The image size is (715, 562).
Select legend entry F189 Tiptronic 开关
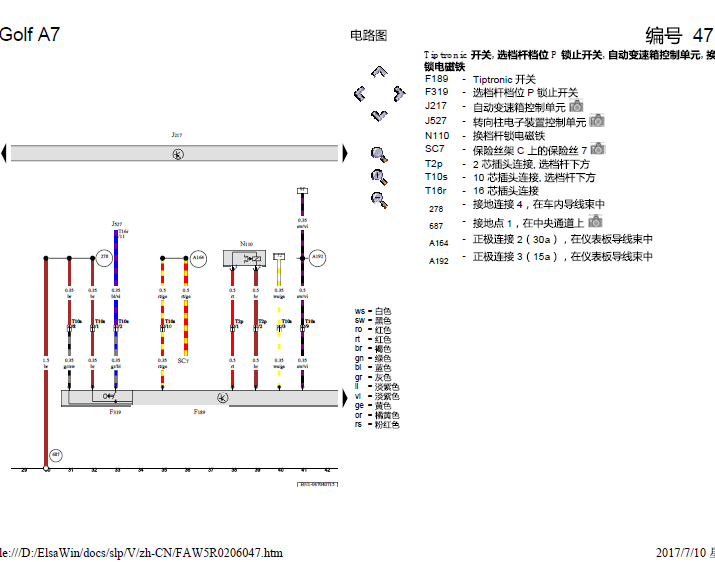(x=480, y=79)
